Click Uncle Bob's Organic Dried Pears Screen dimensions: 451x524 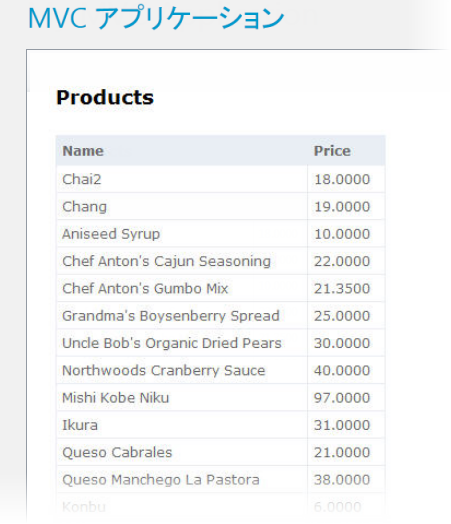[172, 343]
